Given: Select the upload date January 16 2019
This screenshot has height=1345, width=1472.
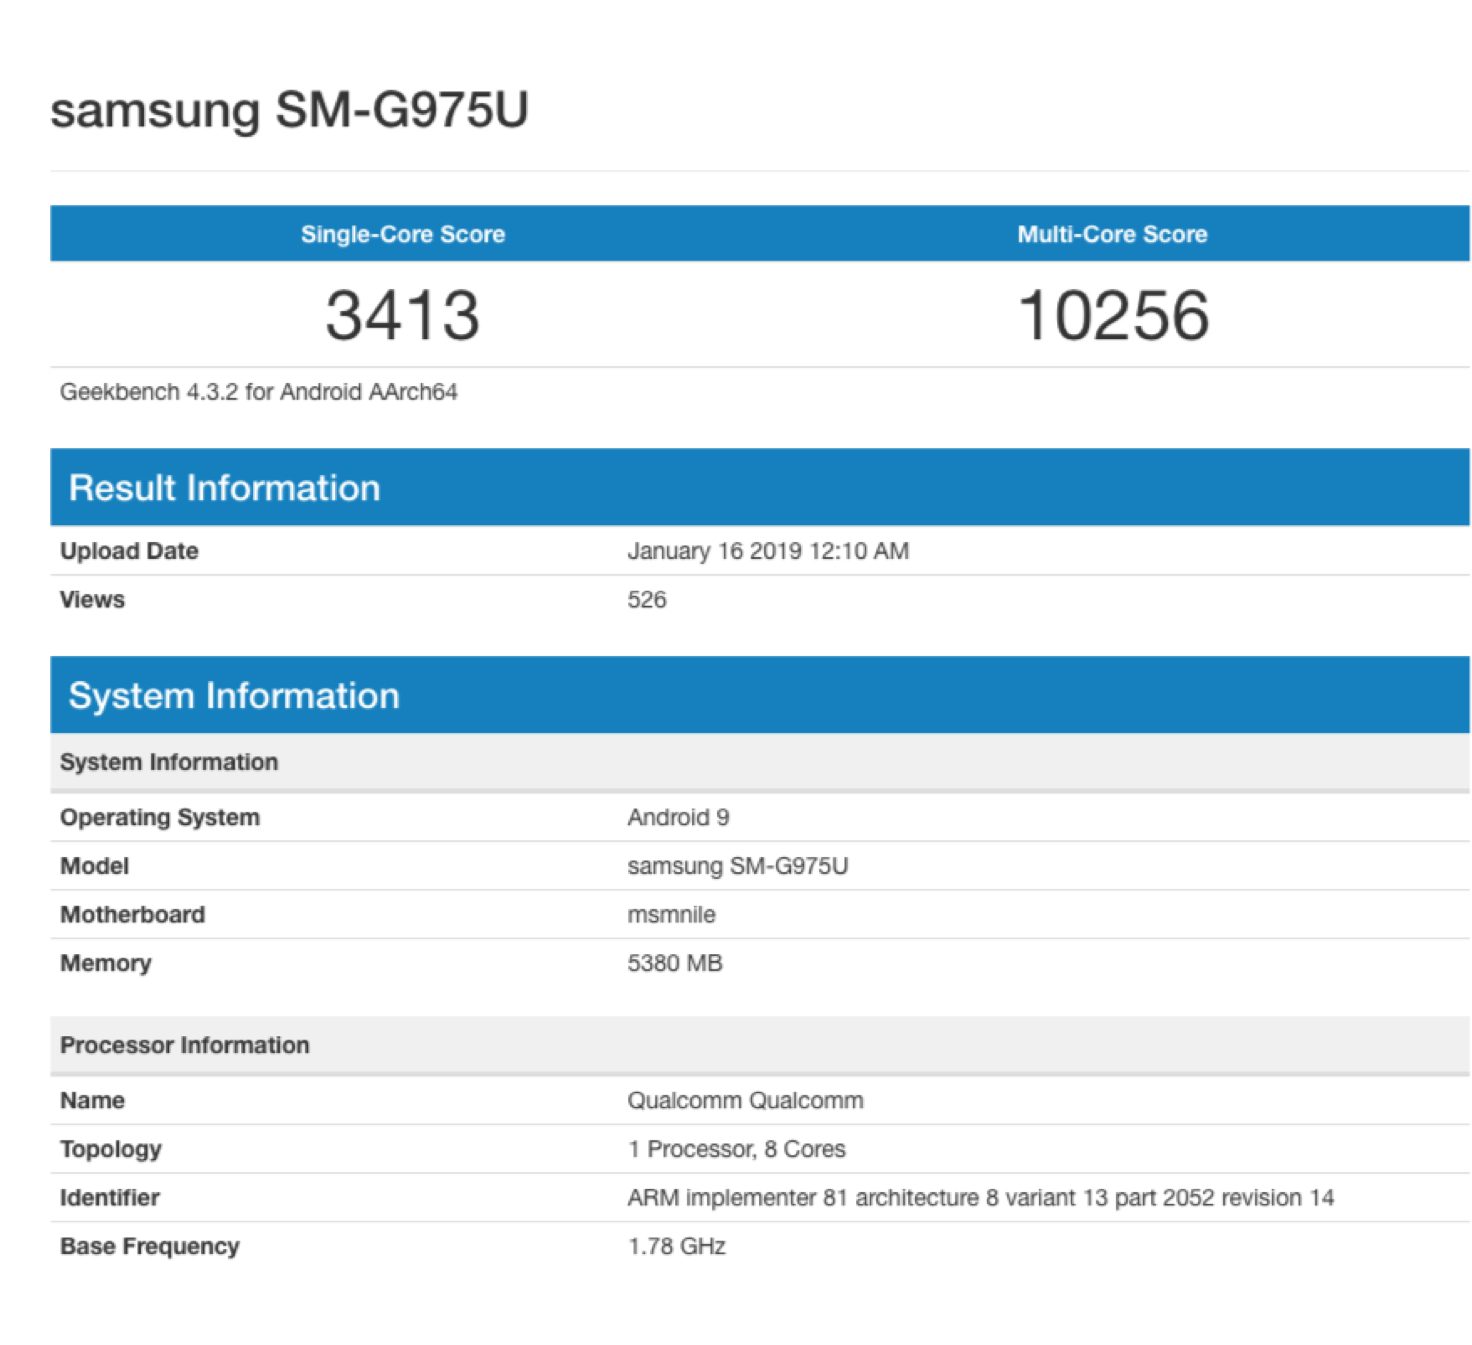Looking at the screenshot, I should [767, 551].
